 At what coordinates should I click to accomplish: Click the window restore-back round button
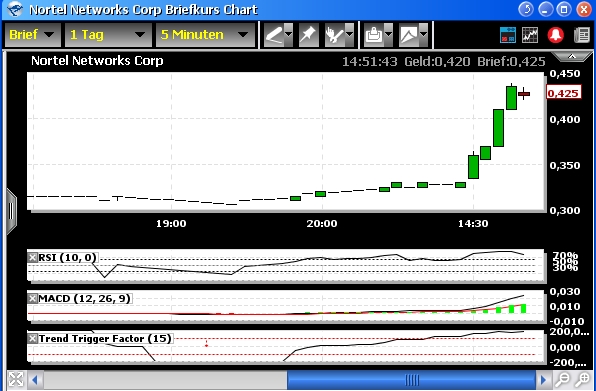[x=526, y=9]
